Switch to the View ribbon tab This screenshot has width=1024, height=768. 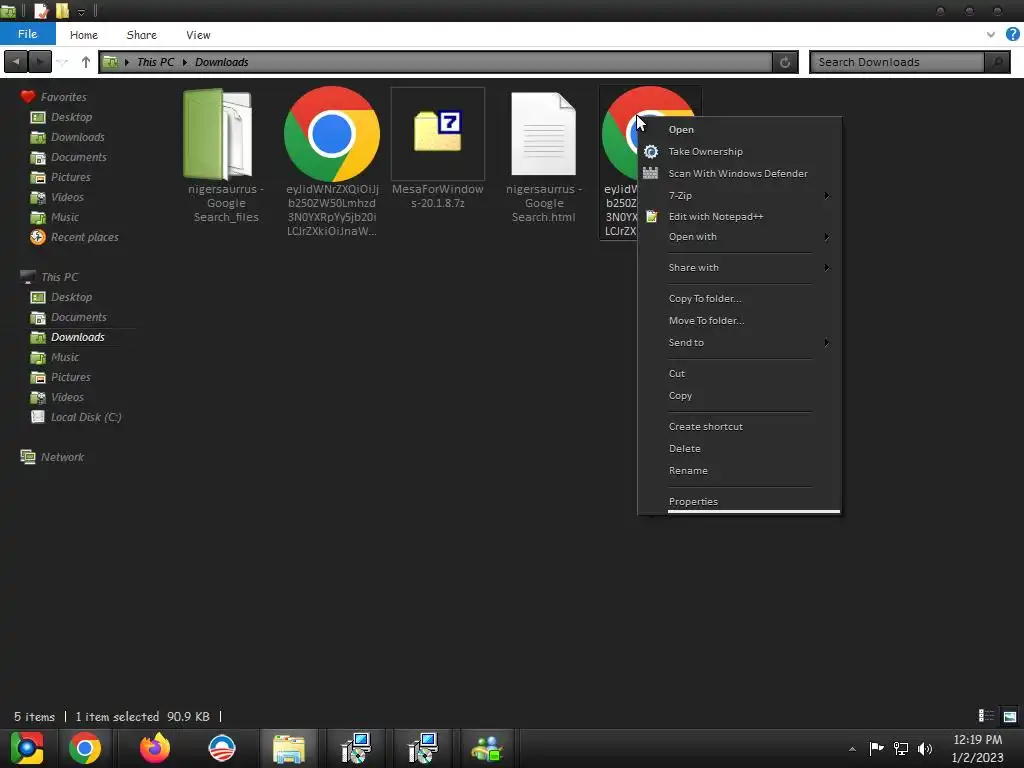click(x=198, y=35)
